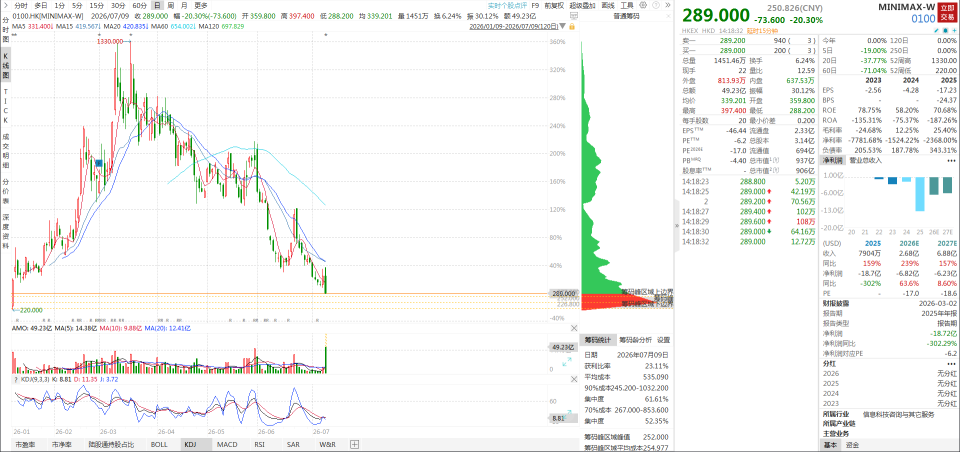960x452 pixels.
Task: Click the orange lock icon beside date range
Action: 572,26
